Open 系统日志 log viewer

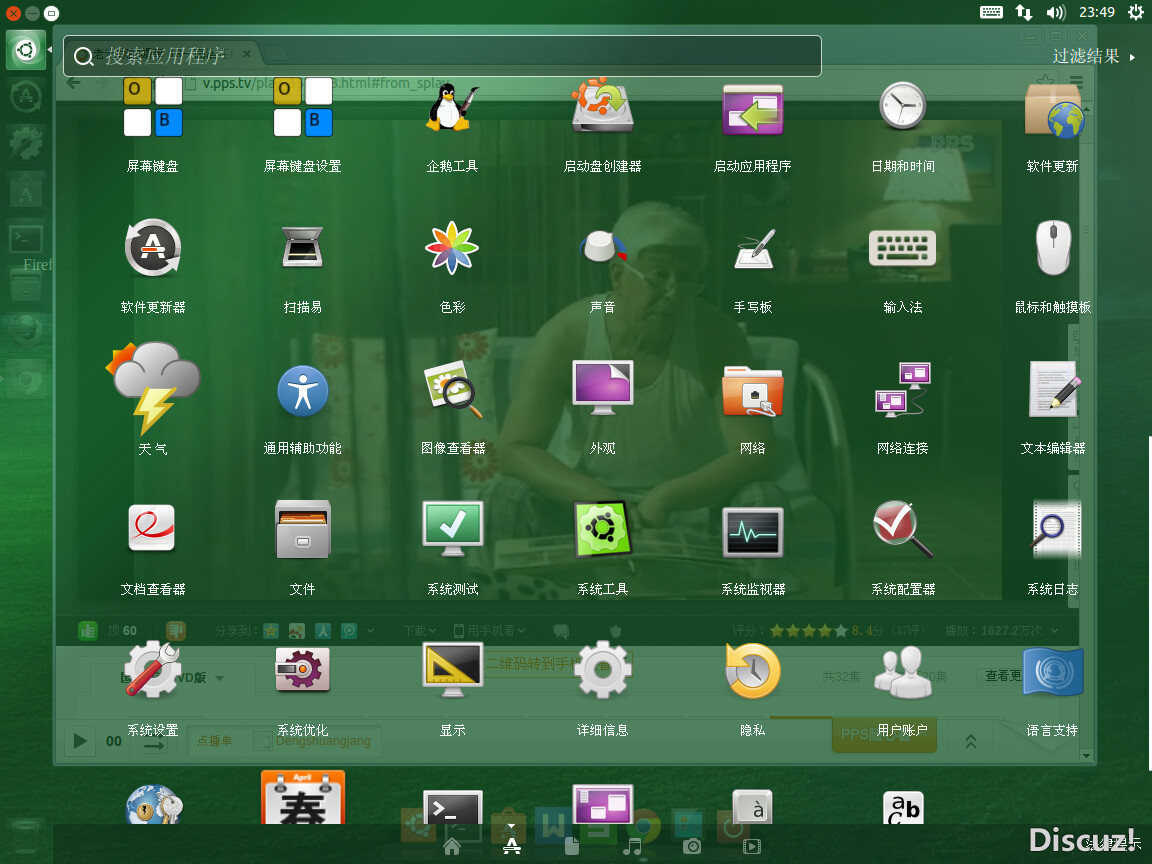[x=1055, y=529]
